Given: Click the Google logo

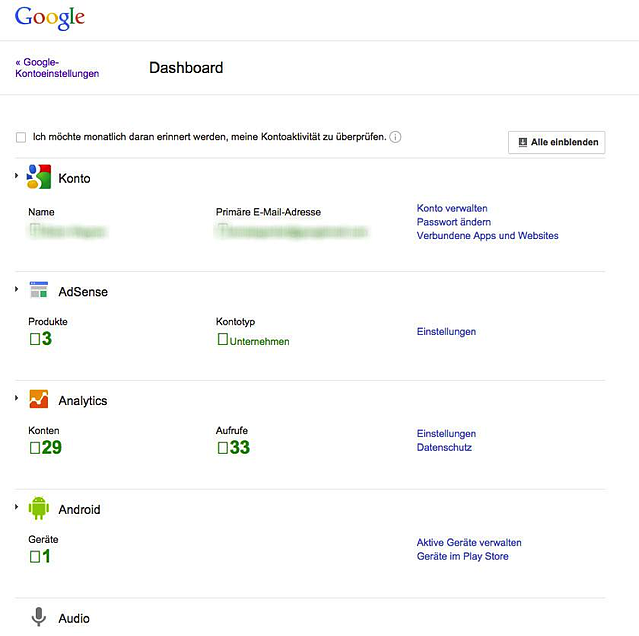Looking at the screenshot, I should point(50,18).
